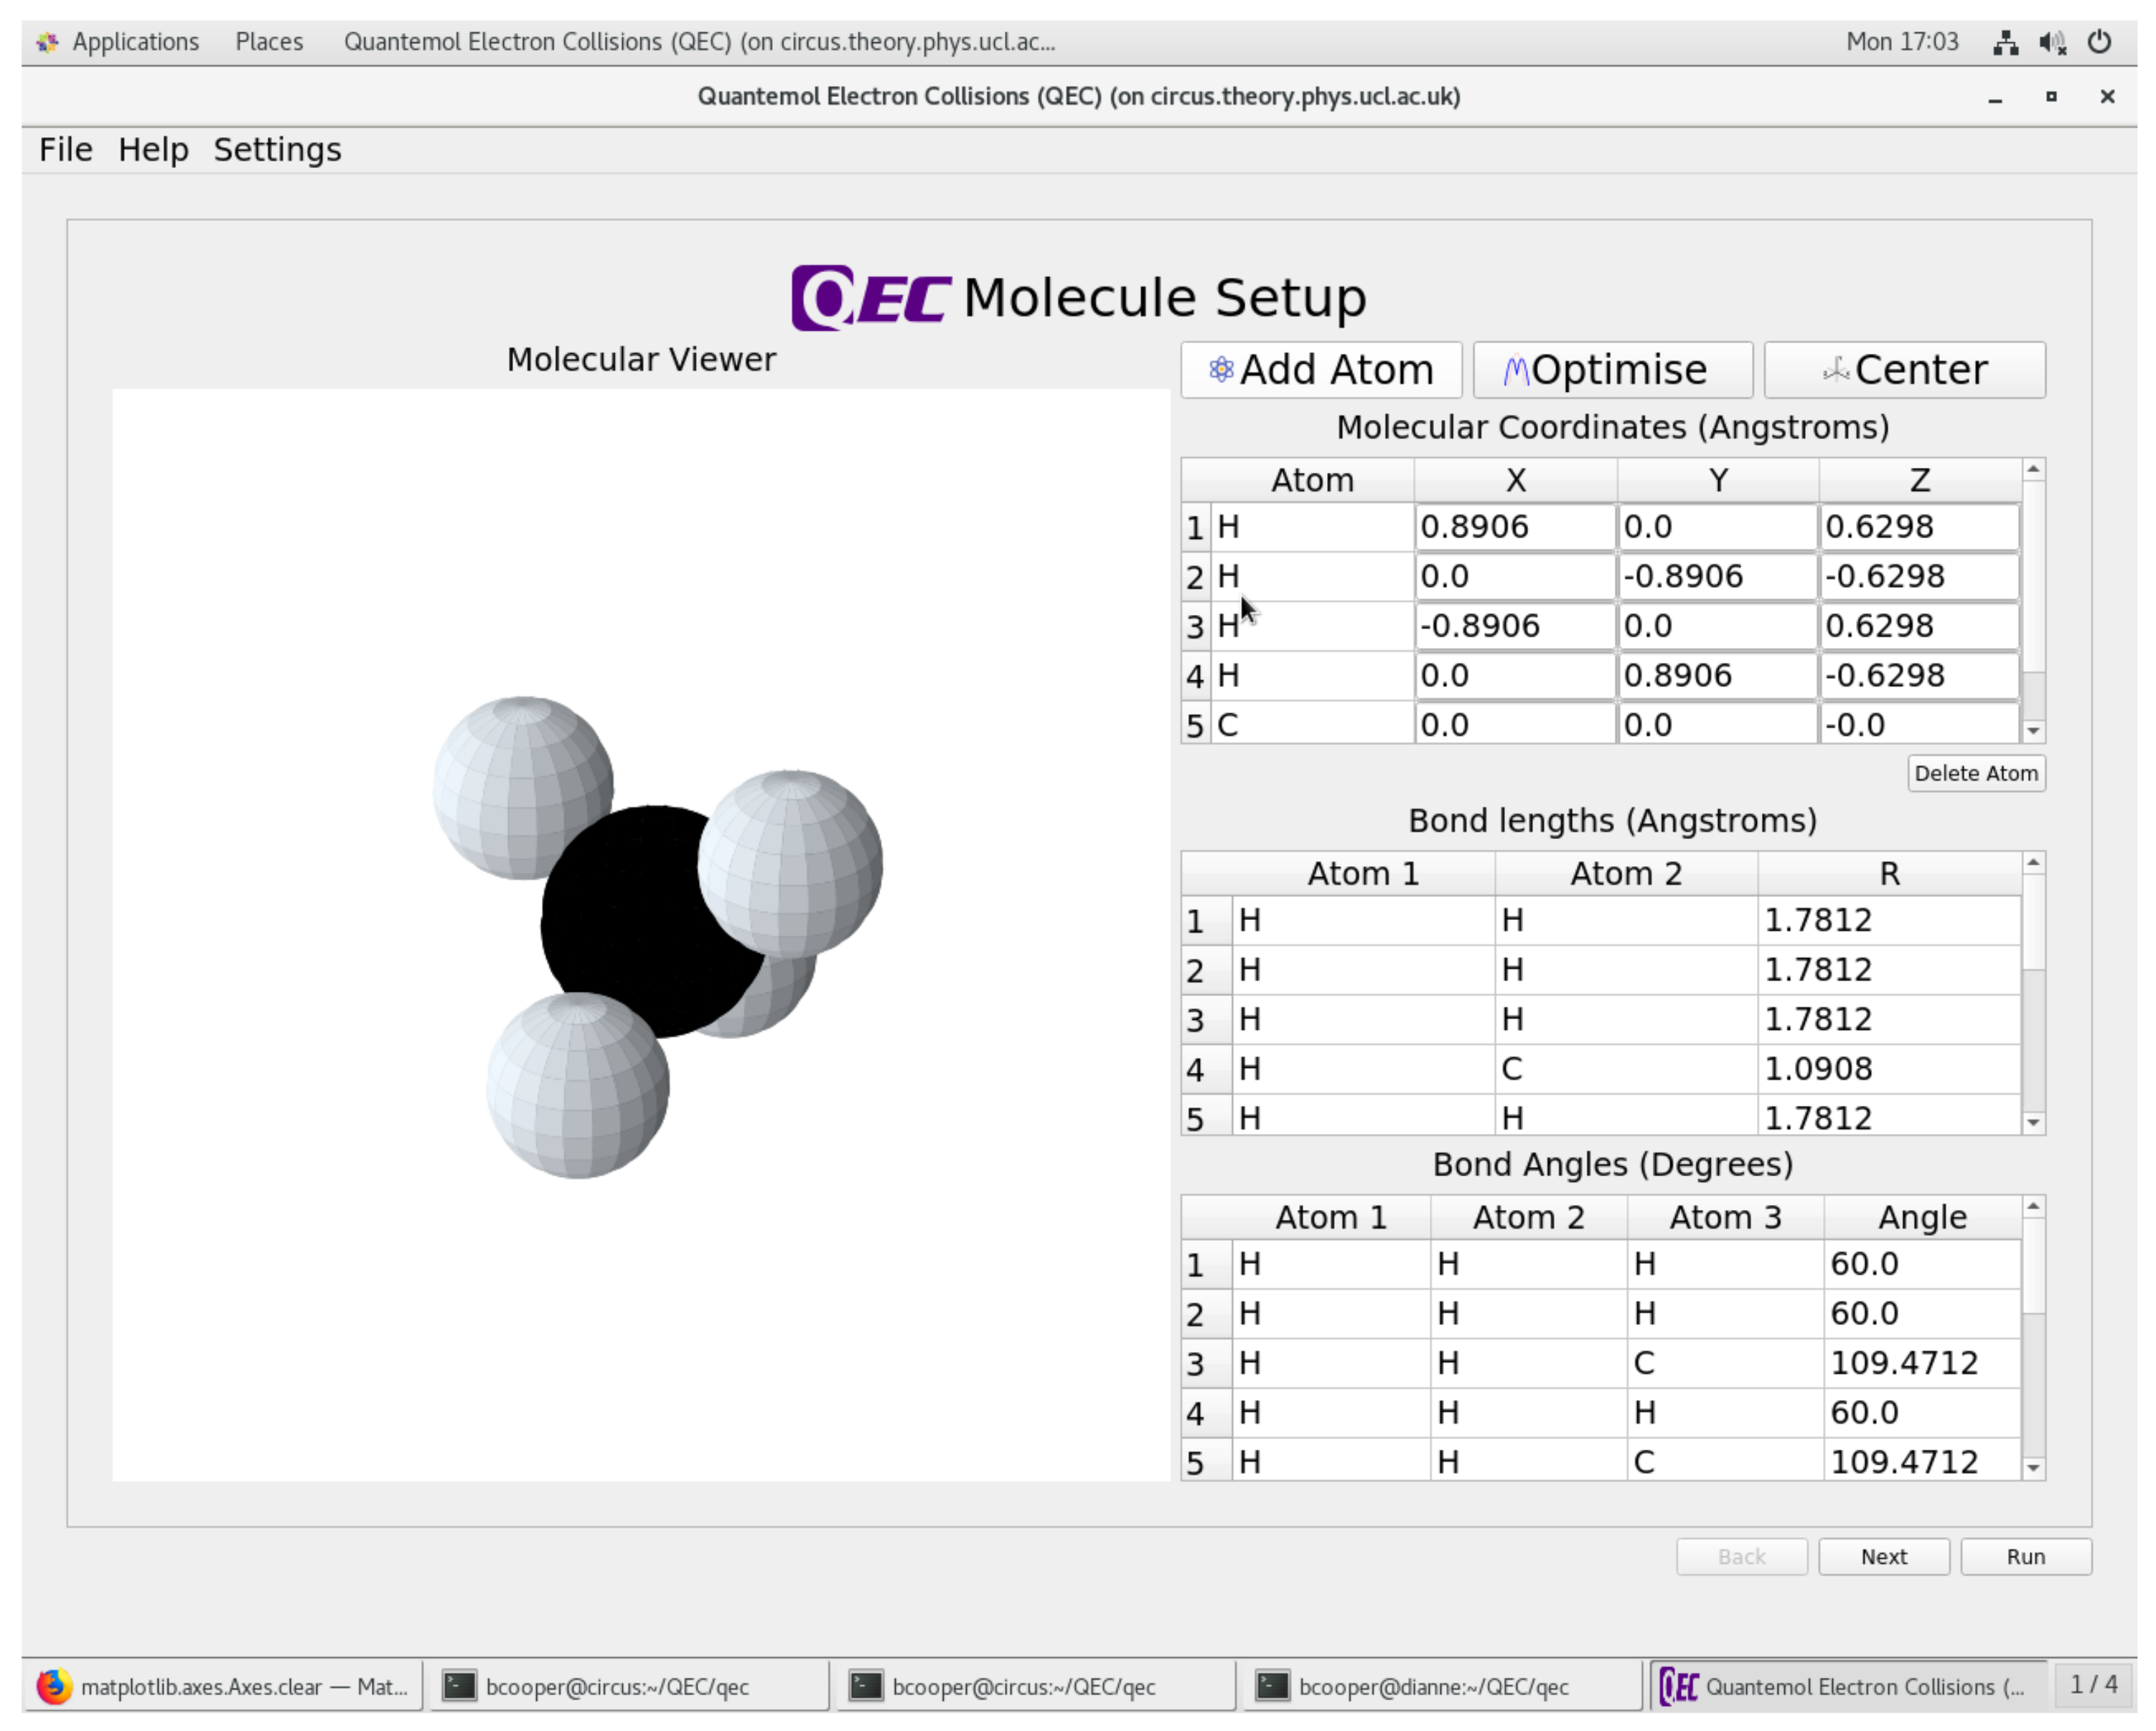Click the 1/4 workspace indicator

tap(2096, 1686)
